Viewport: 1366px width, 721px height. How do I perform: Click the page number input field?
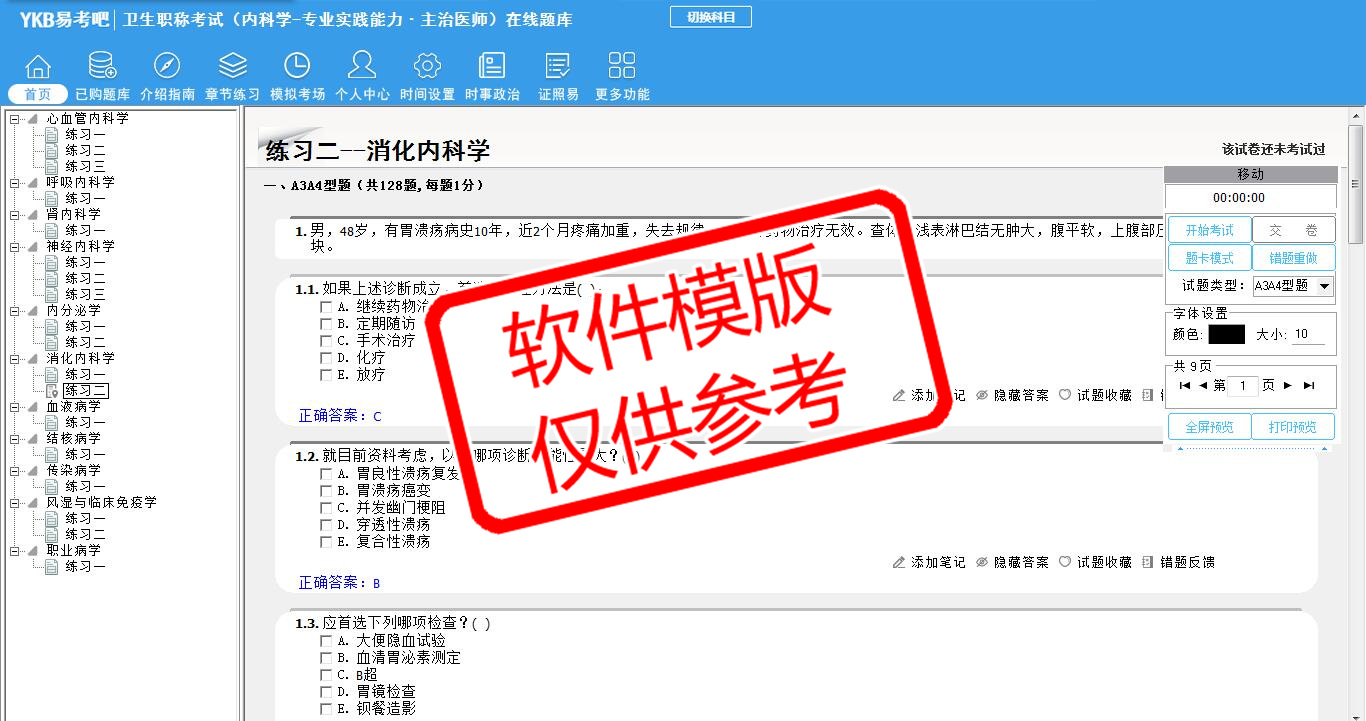pyautogui.click(x=1243, y=386)
